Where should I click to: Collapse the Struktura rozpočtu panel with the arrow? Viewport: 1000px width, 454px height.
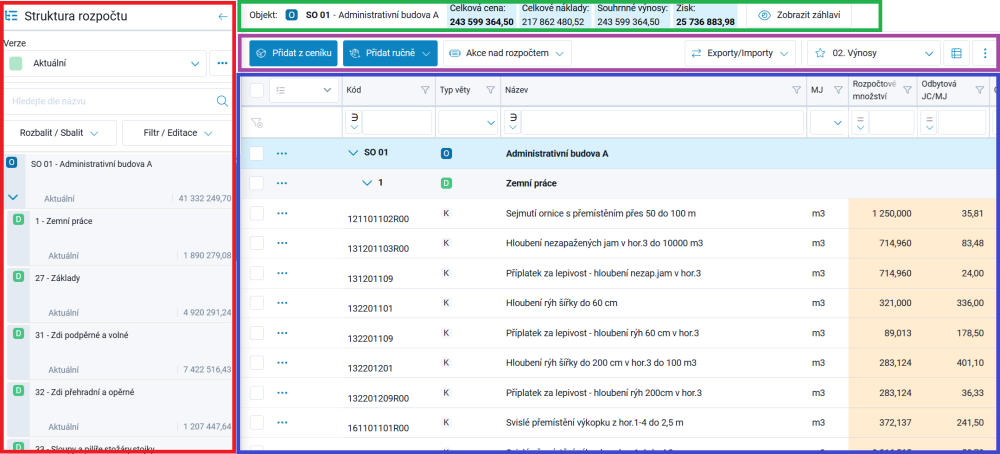click(x=223, y=17)
